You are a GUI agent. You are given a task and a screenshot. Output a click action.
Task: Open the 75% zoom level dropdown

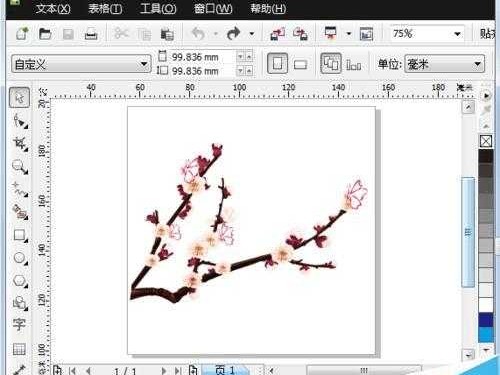pos(457,34)
